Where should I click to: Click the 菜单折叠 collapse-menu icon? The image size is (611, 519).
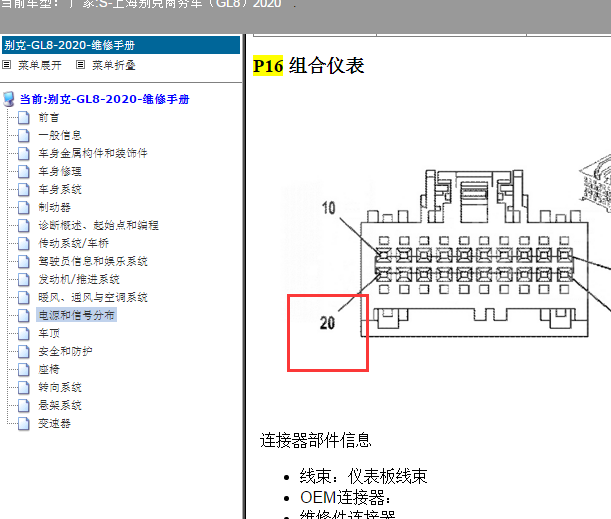point(80,65)
